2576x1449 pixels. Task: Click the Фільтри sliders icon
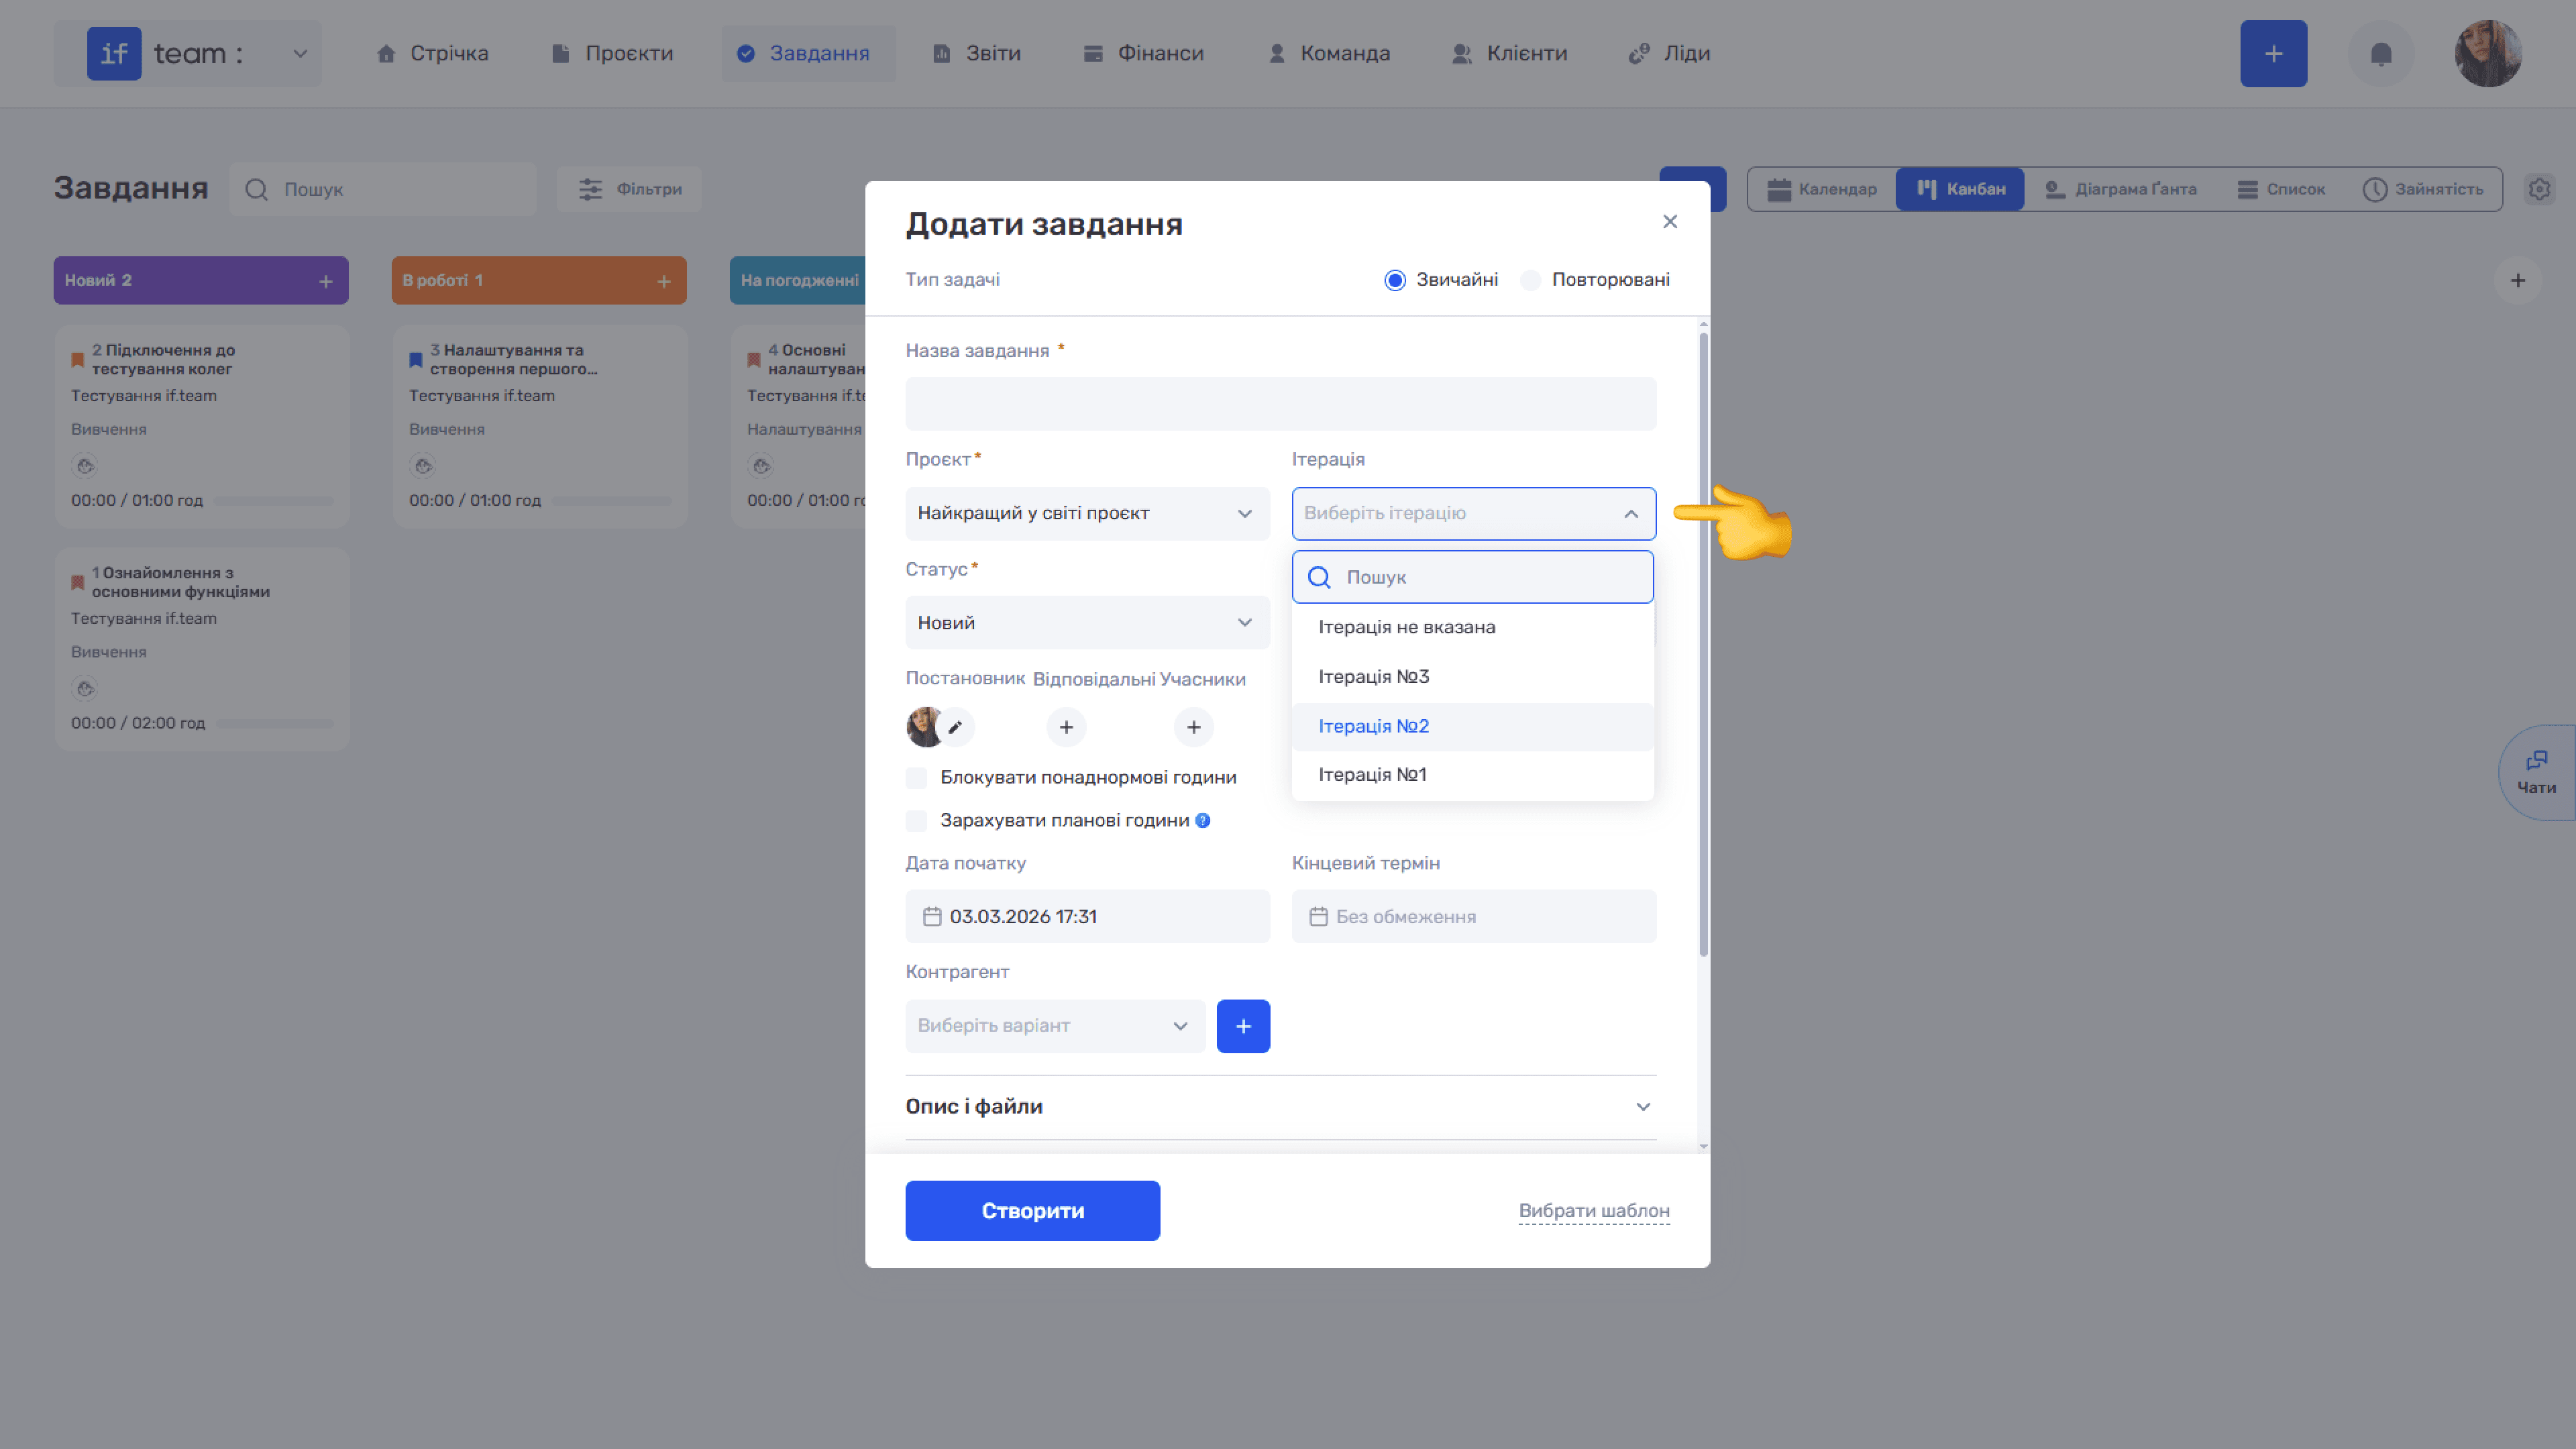coord(591,189)
